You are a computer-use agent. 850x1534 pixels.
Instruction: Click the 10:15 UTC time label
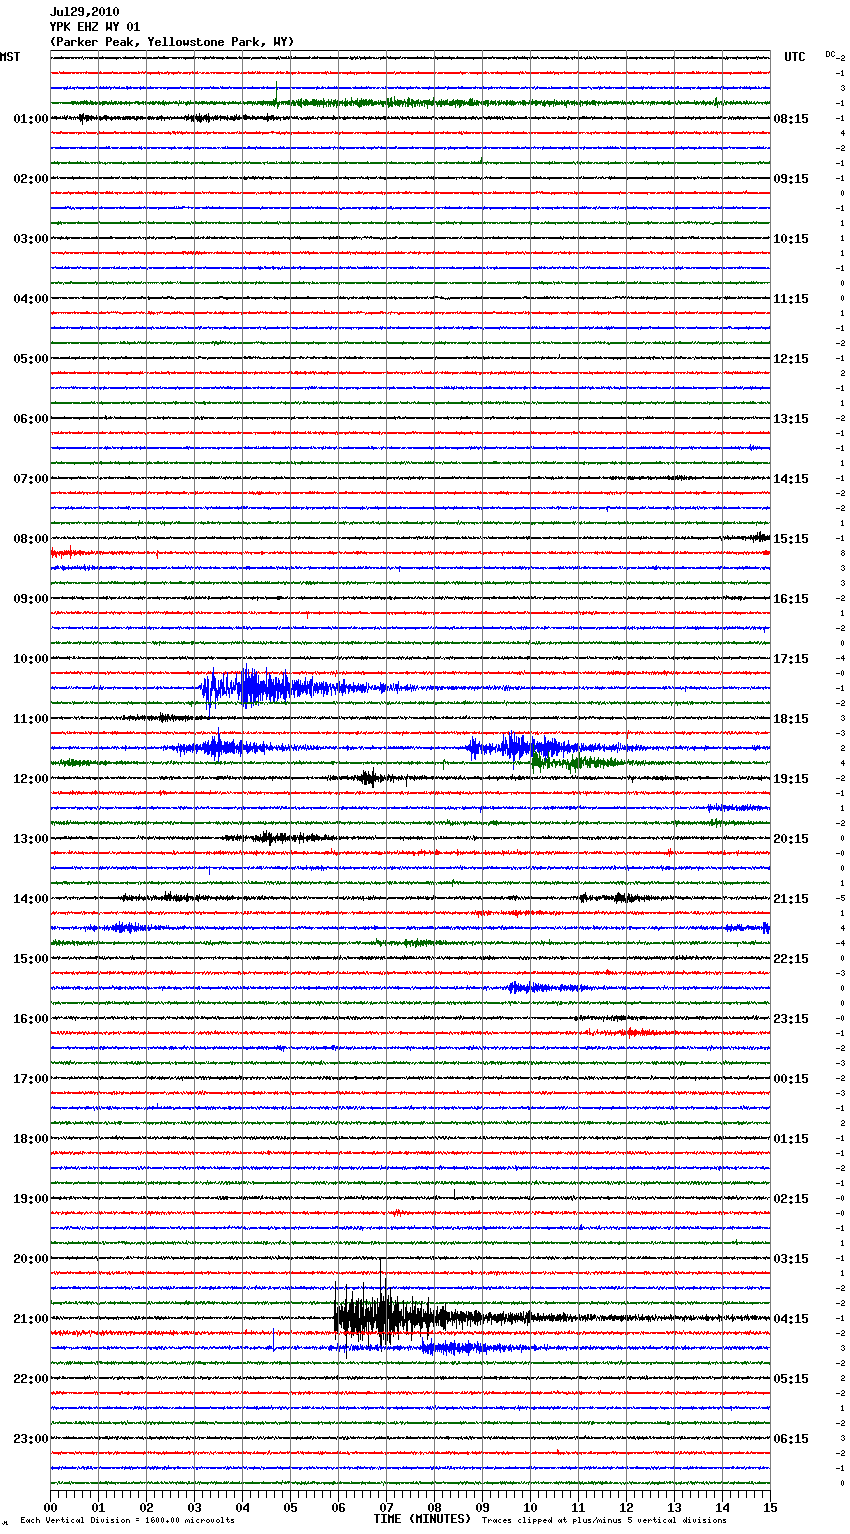791,239
